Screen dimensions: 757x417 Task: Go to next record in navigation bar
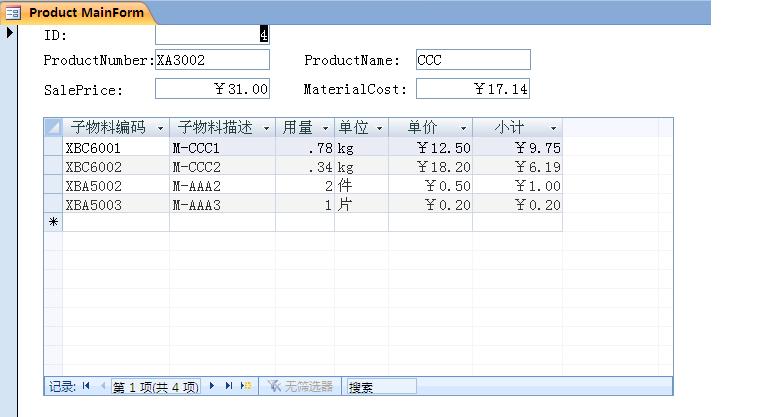pos(212,386)
